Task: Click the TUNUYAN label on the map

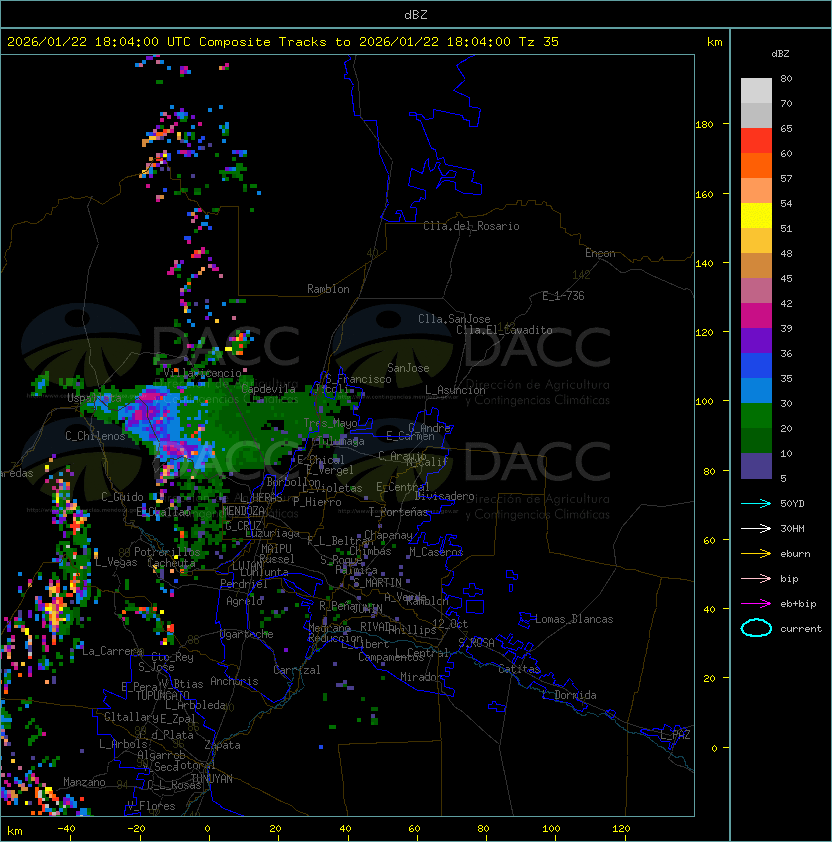Action: (212, 779)
